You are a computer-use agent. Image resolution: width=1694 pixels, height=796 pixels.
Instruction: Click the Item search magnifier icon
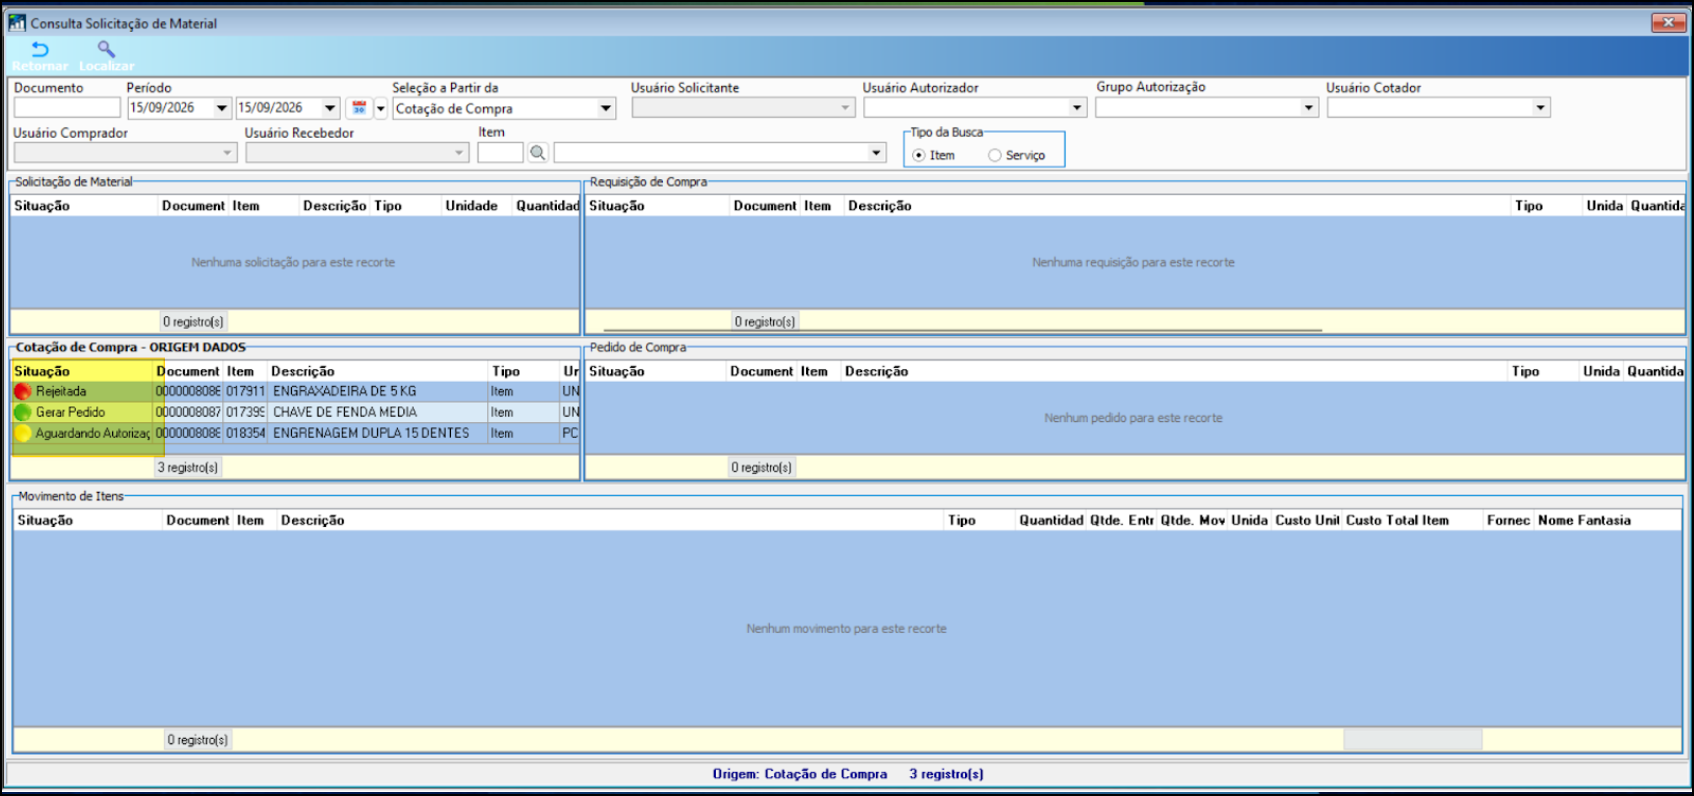pyautogui.click(x=538, y=153)
